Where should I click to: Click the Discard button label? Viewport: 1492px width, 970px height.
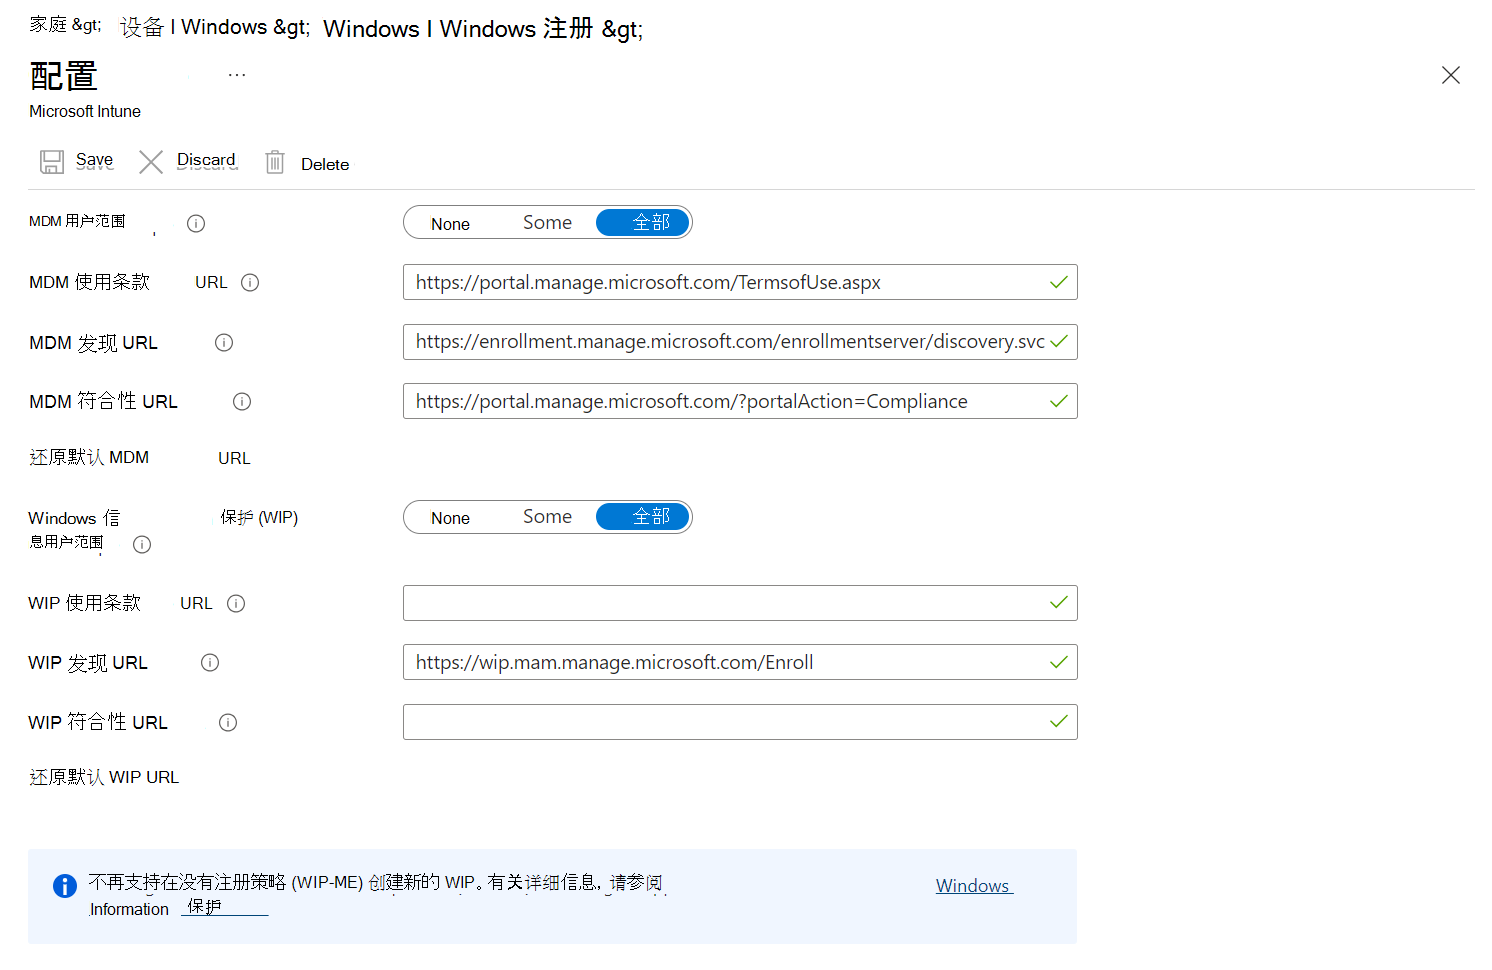(x=207, y=160)
